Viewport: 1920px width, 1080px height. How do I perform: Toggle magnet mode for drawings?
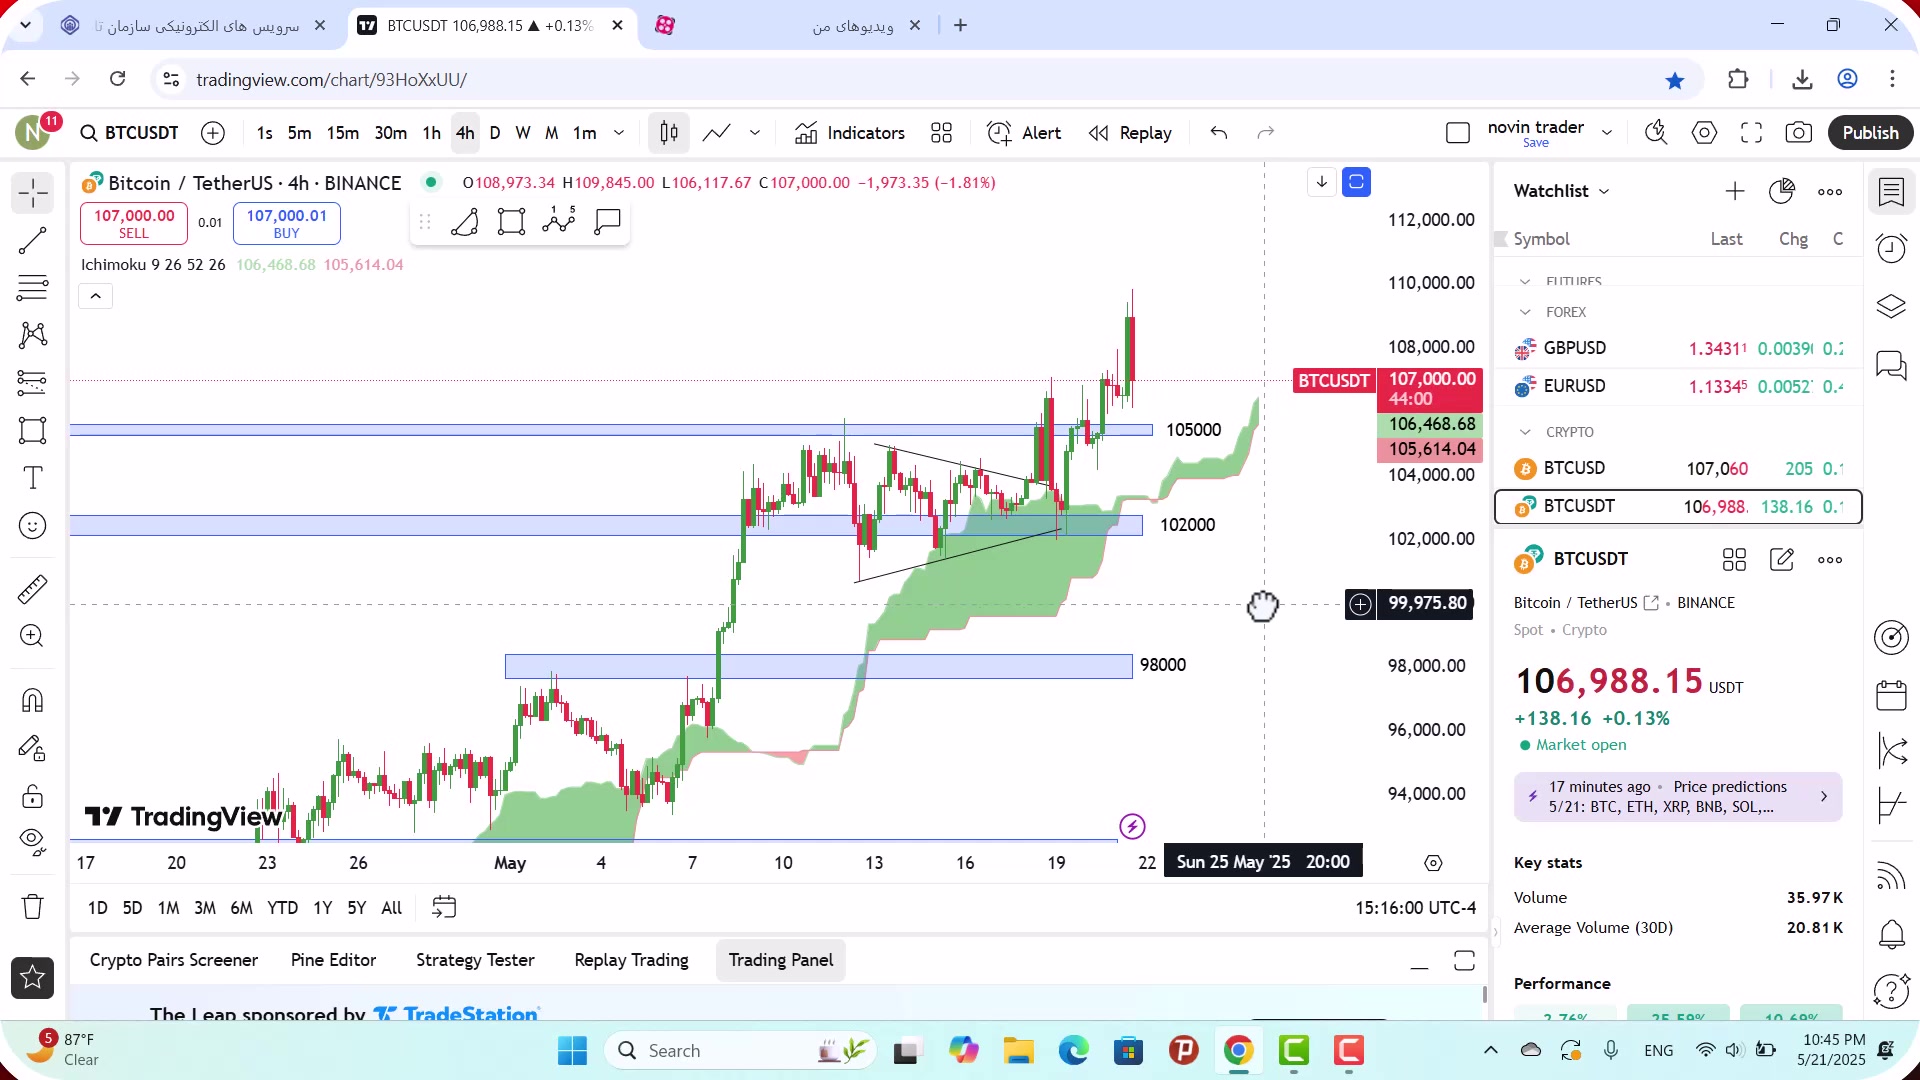[x=33, y=700]
